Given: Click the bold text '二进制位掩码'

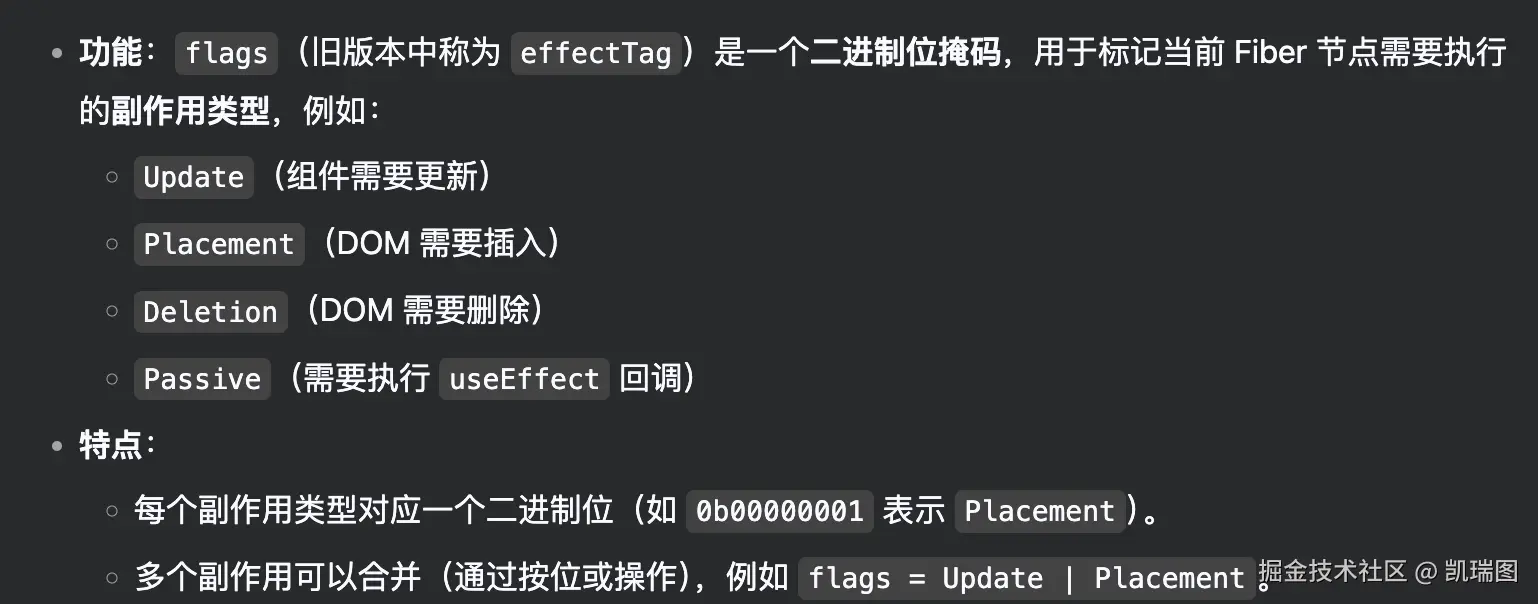Looking at the screenshot, I should pyautogui.click(x=905, y=52).
